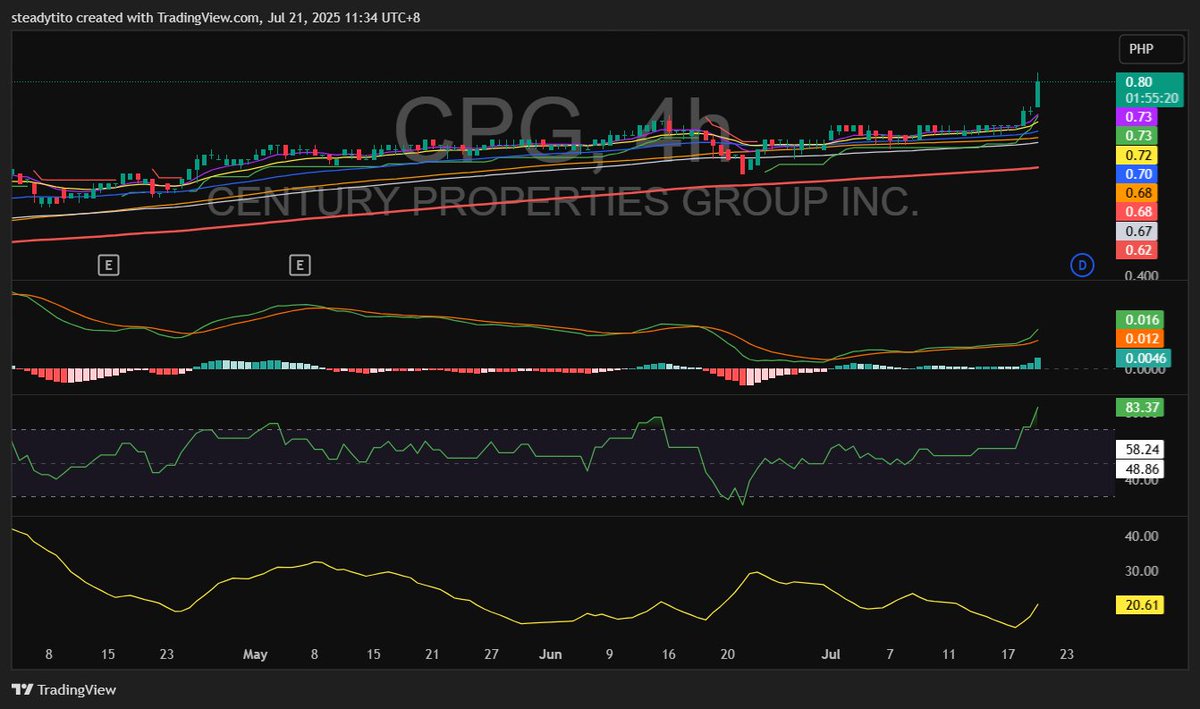Select the RSI level label 58.24
Viewport: 1200px width, 709px height.
click(1142, 450)
